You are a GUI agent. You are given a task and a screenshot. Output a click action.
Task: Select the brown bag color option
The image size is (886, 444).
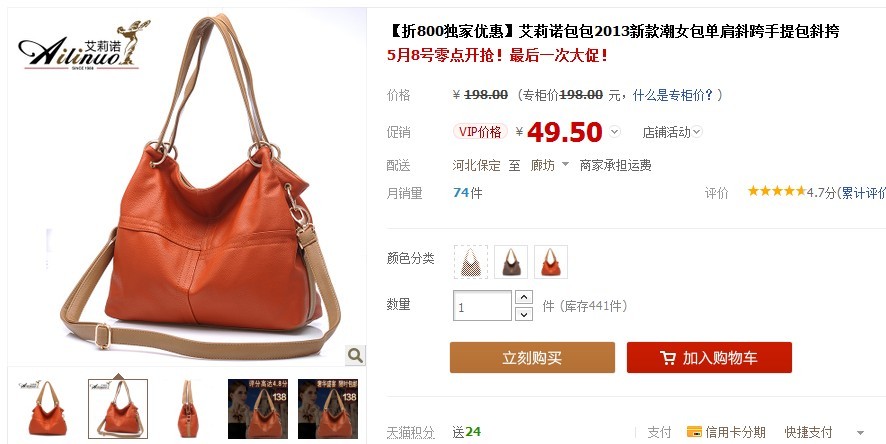click(511, 262)
